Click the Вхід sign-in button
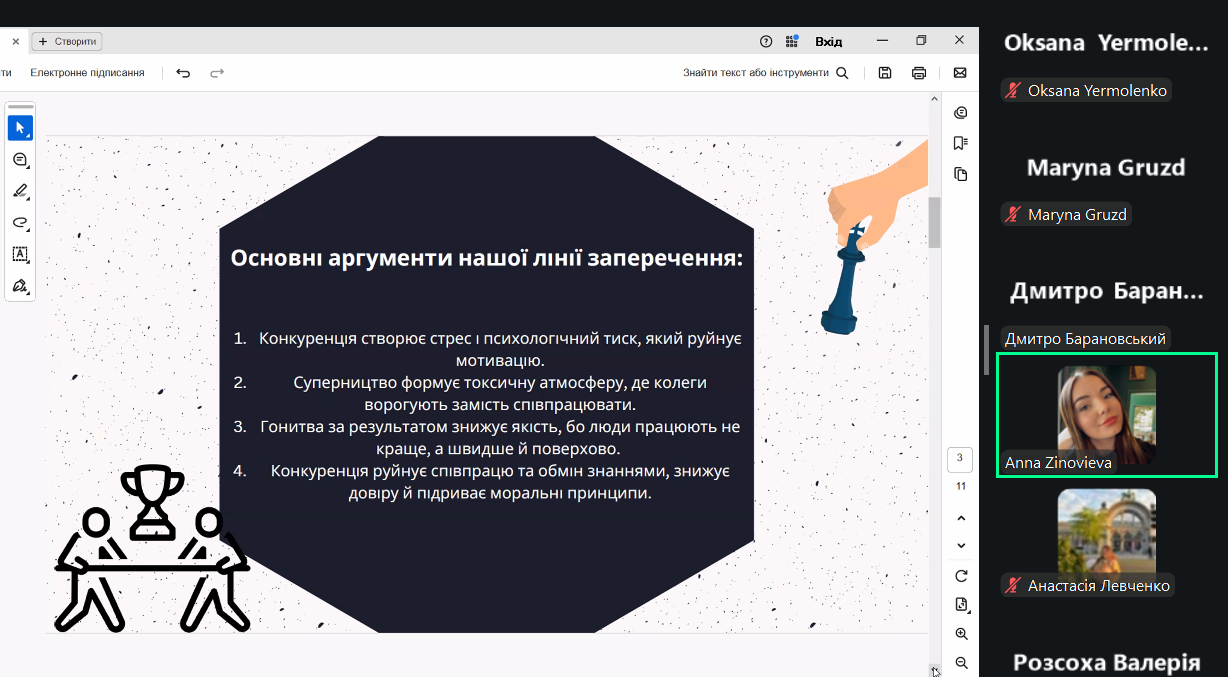1228x677 pixels. (x=828, y=41)
